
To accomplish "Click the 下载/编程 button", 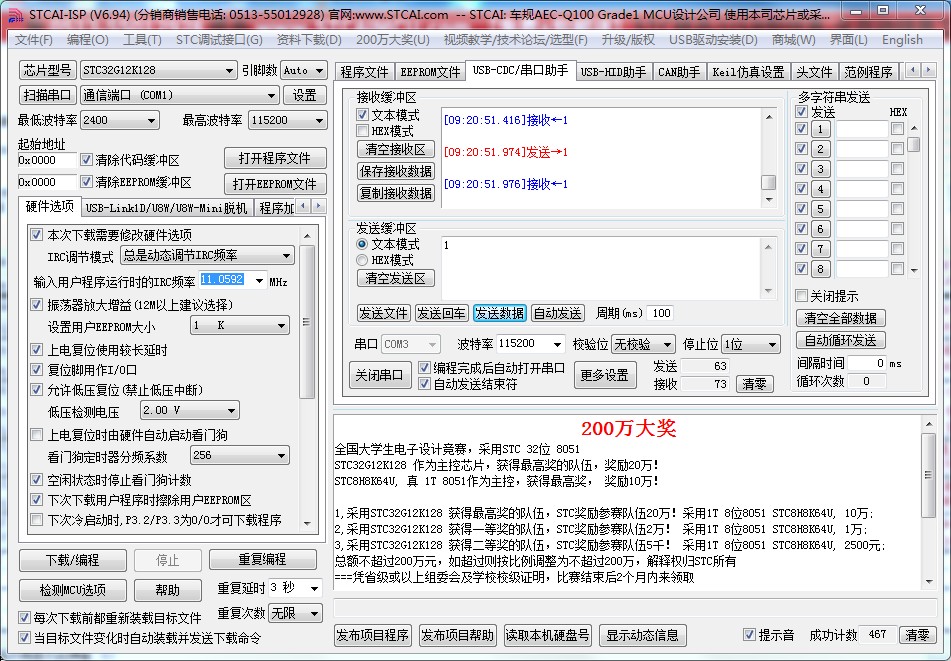I will click(73, 560).
